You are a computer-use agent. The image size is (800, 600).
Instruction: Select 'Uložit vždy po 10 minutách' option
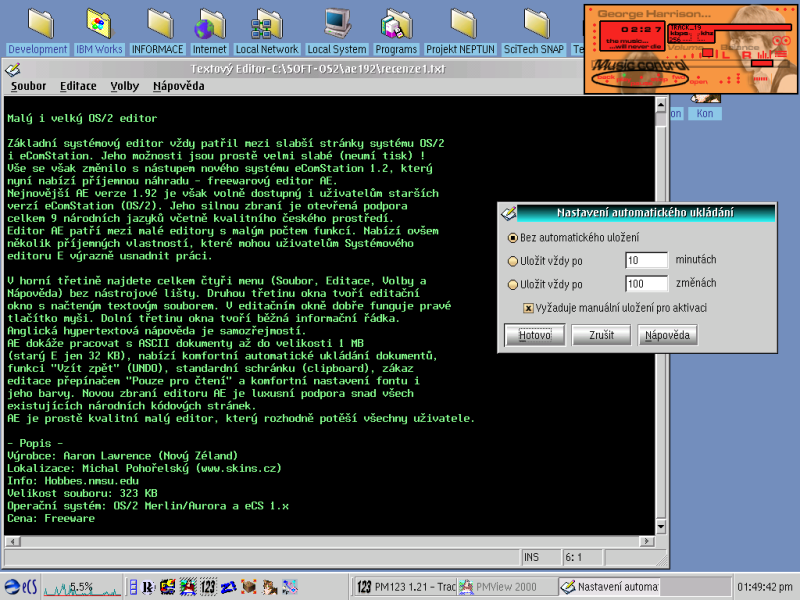512,261
